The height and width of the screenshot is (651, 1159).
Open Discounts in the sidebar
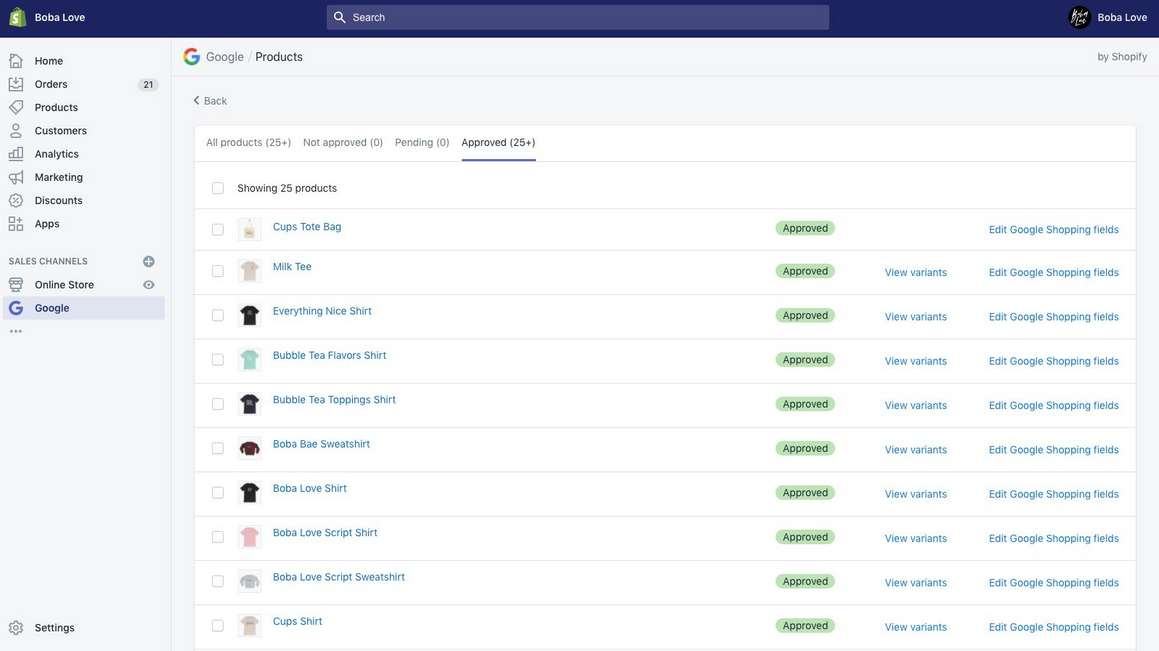click(58, 201)
